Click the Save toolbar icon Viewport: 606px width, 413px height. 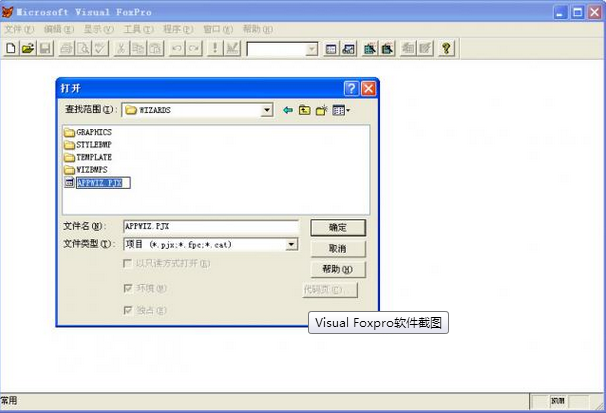45,49
